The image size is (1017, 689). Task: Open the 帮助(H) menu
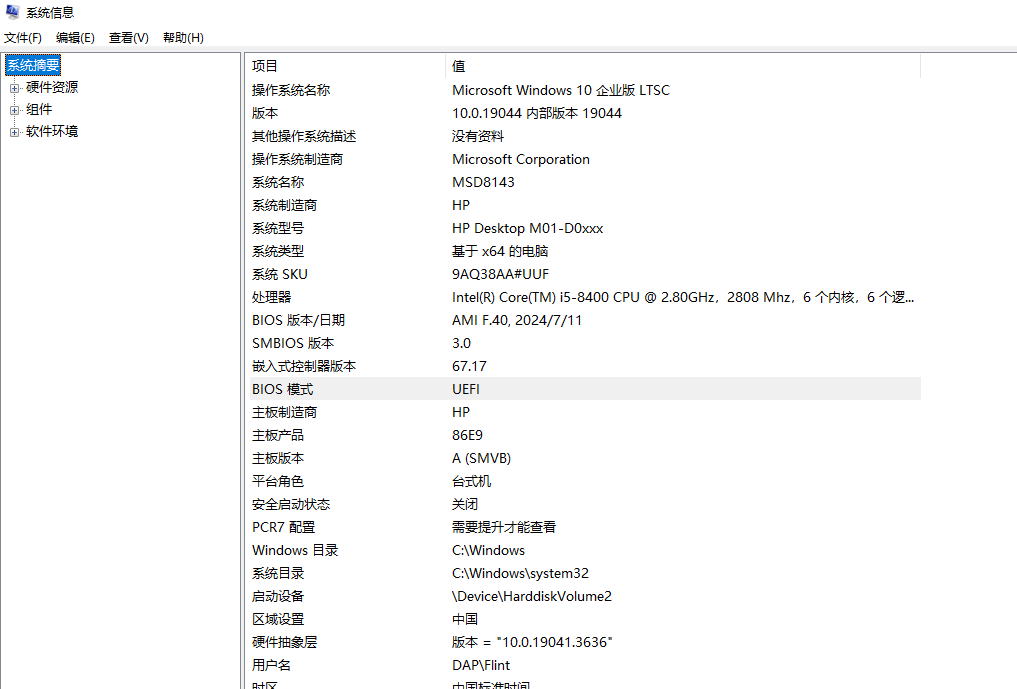[x=182, y=38]
